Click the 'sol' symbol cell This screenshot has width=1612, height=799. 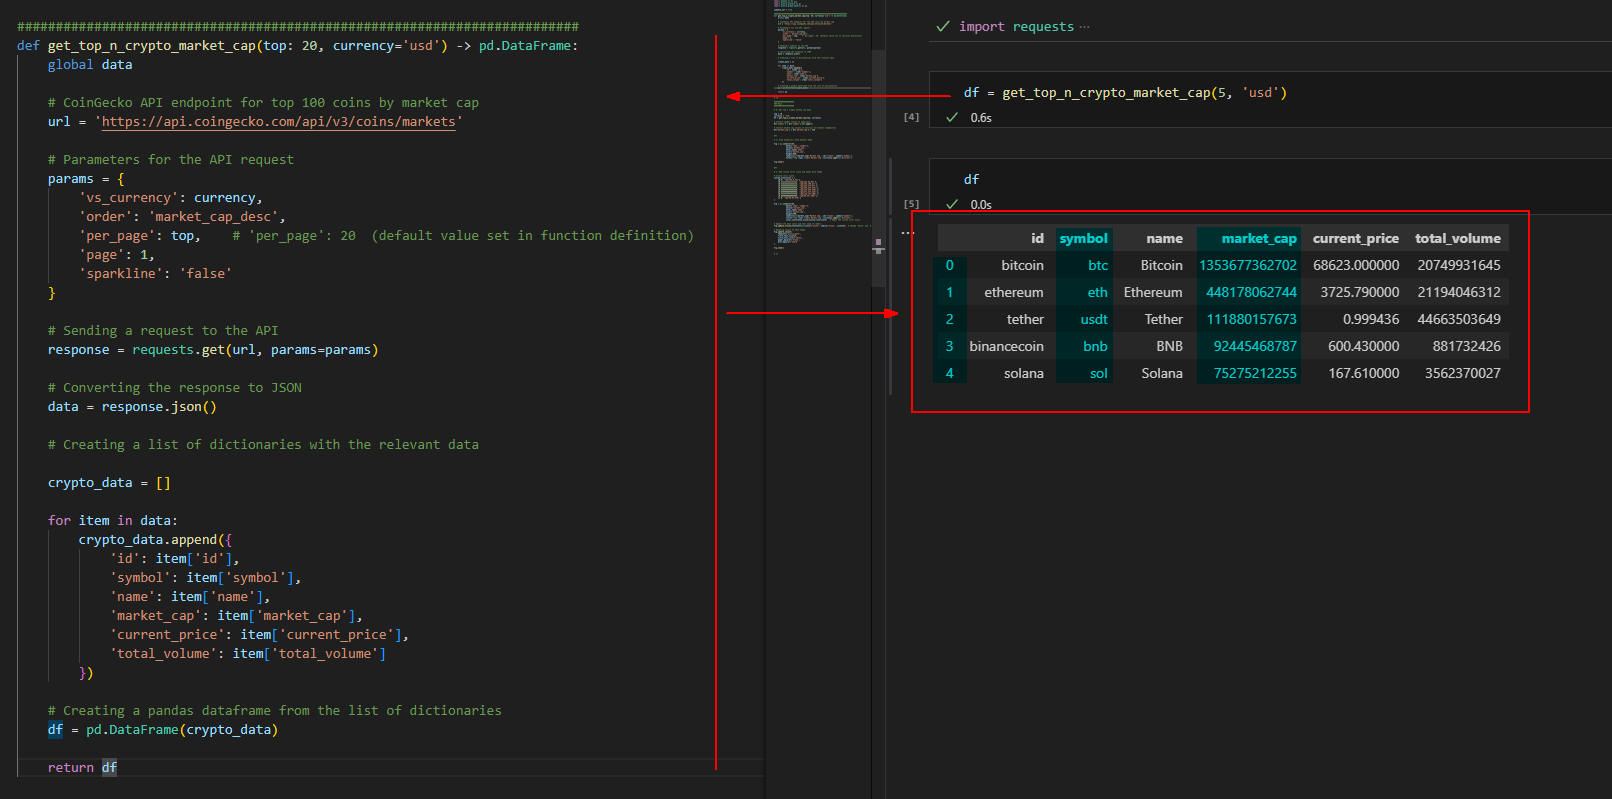coord(1099,373)
